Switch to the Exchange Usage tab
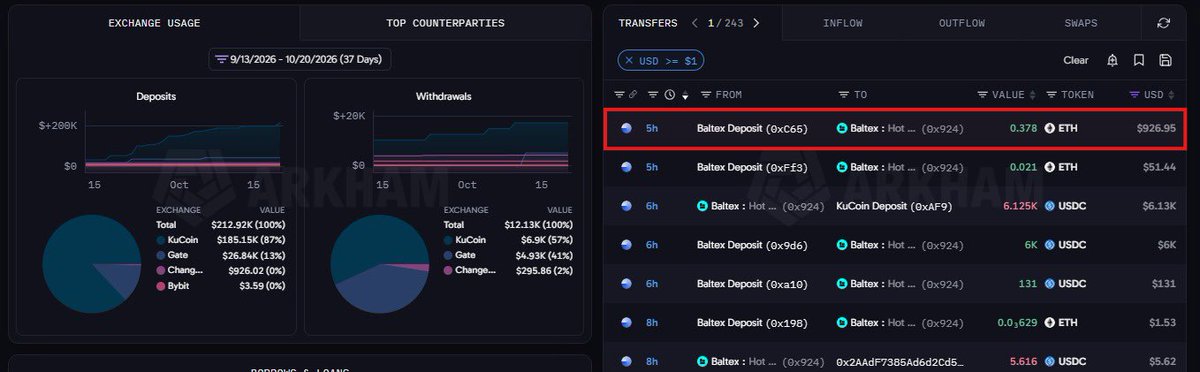The image size is (1200, 372). [154, 22]
